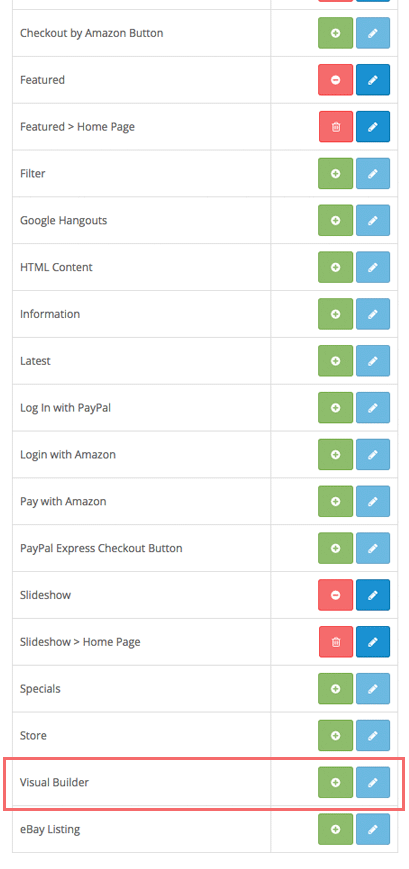
Task: Delete the Slideshow > Home Page module
Action: [336, 642]
